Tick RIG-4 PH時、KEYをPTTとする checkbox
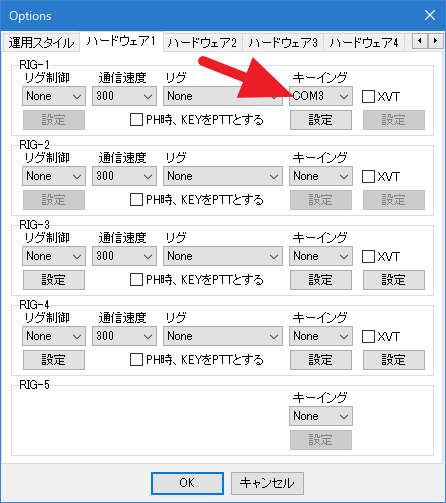446x503 pixels. point(136,360)
